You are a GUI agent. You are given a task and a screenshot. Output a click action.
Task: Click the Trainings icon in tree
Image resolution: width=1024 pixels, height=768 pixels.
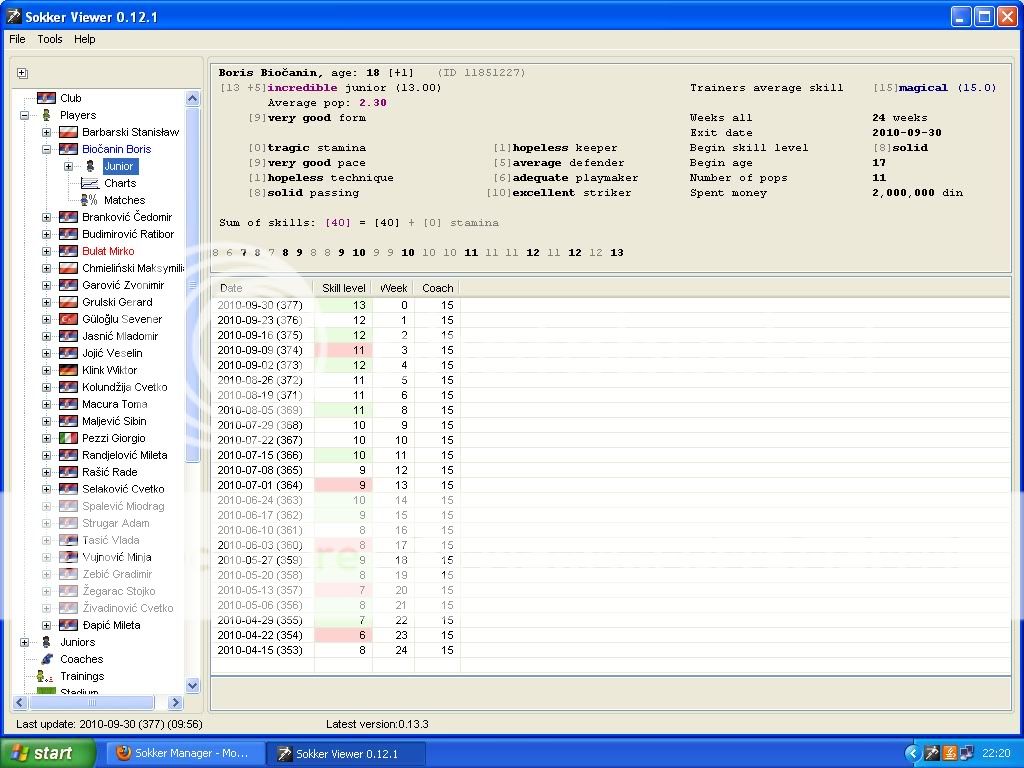(x=46, y=676)
